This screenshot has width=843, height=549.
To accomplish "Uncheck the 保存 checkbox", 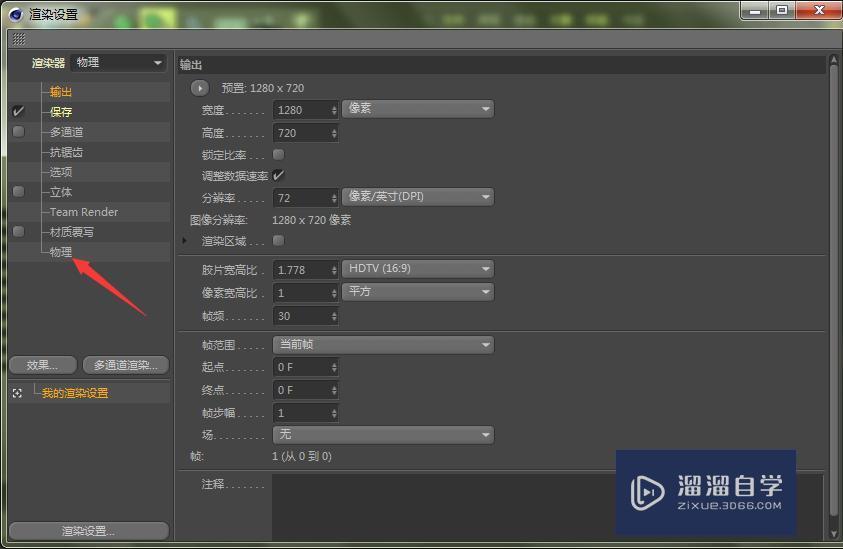I will point(18,111).
